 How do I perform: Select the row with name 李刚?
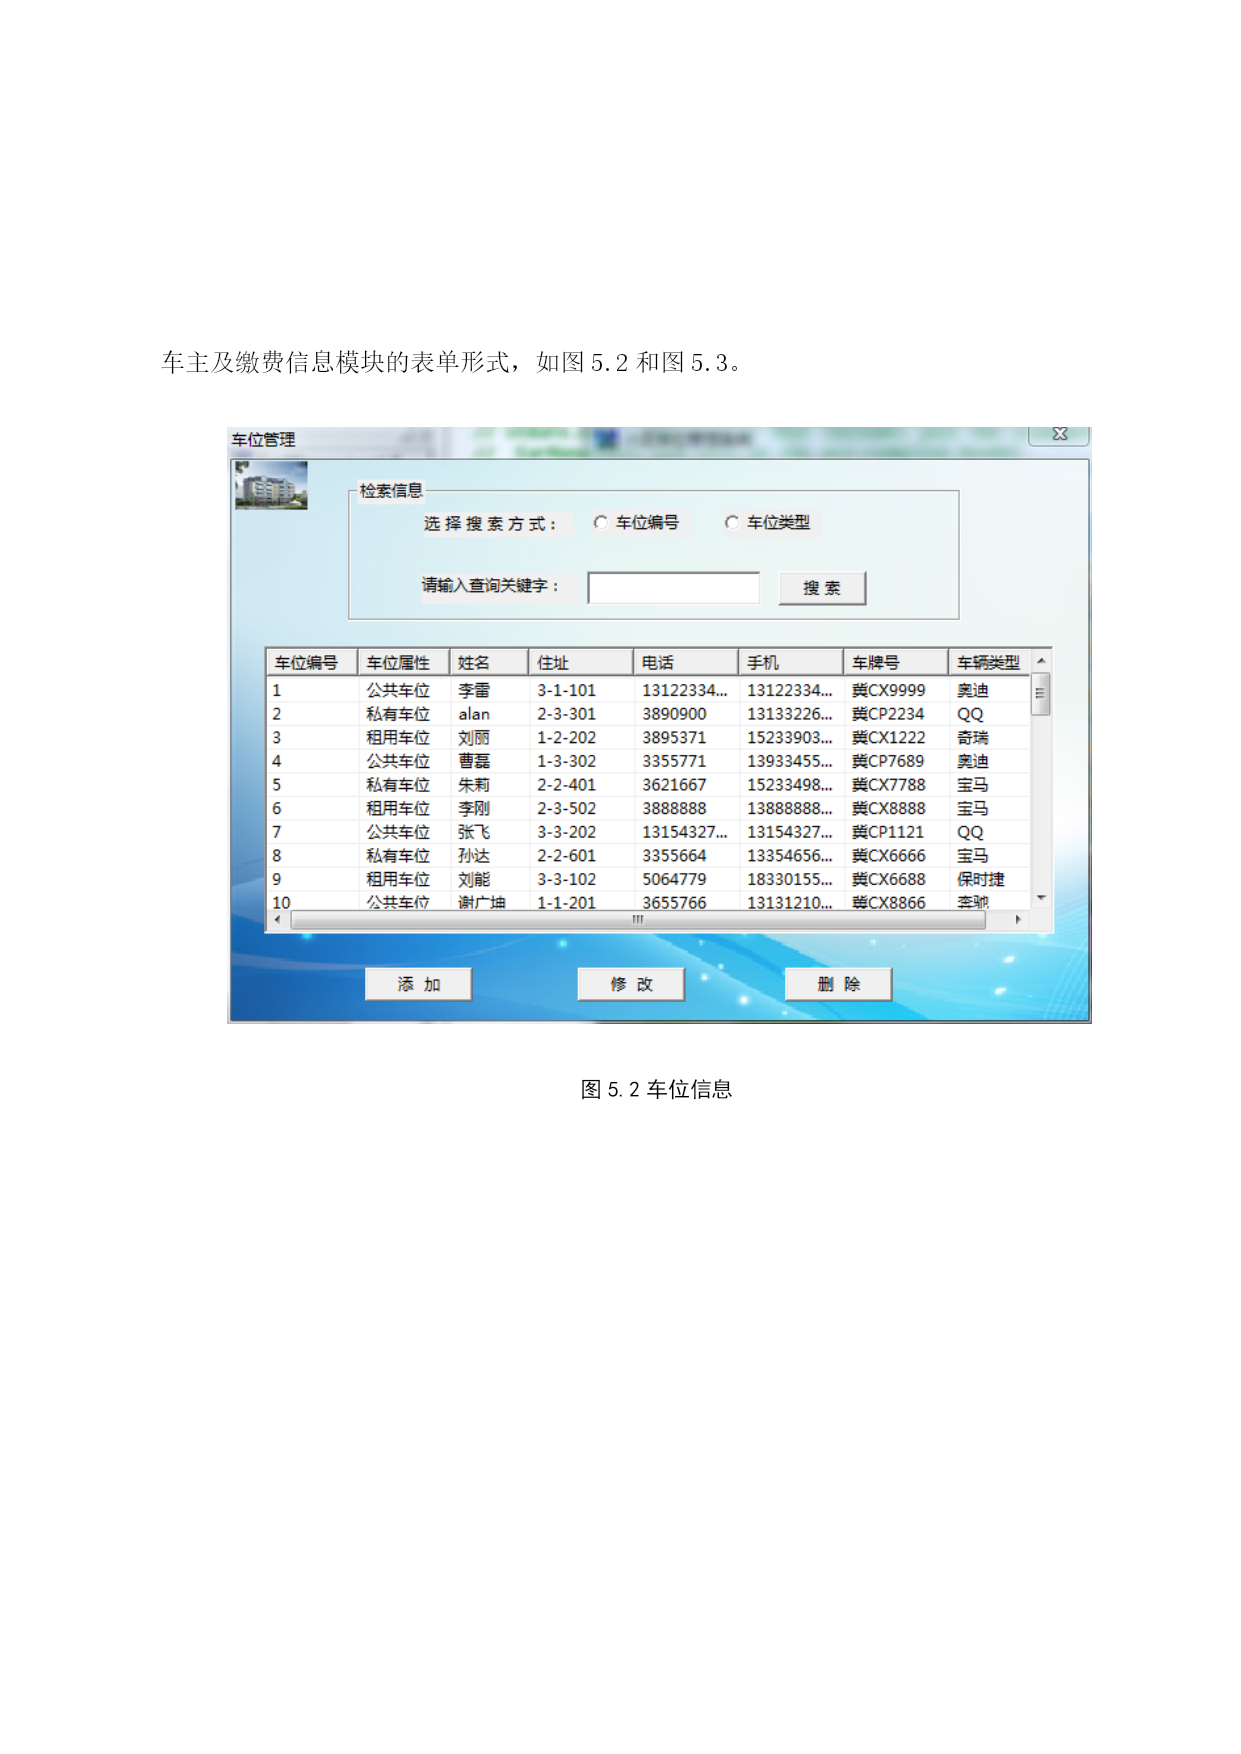[x=648, y=808]
